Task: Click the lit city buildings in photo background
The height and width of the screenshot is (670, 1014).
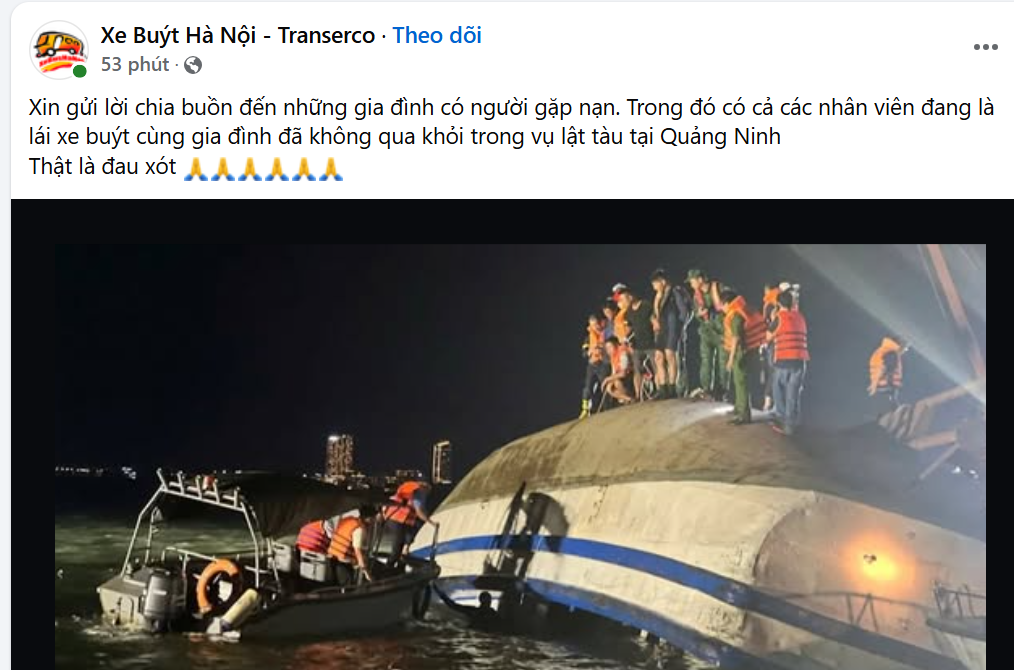Action: coord(388,460)
